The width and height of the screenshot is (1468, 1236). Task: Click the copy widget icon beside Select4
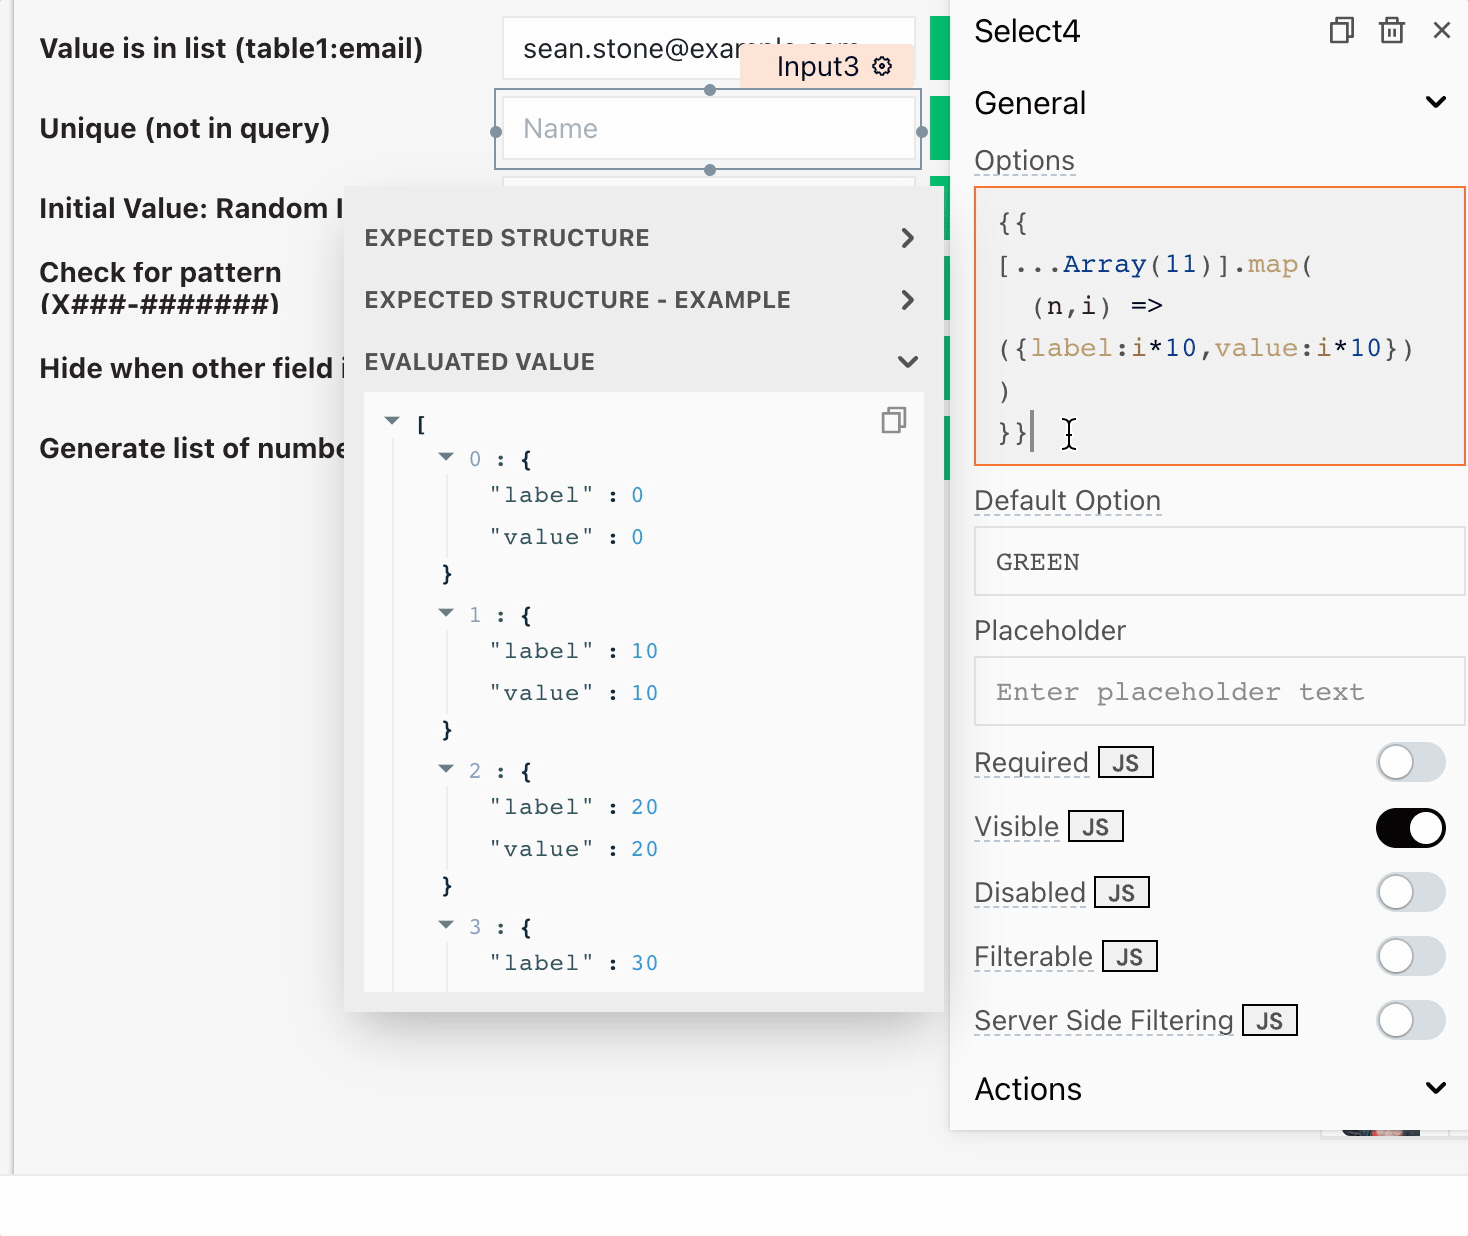pos(1341,31)
